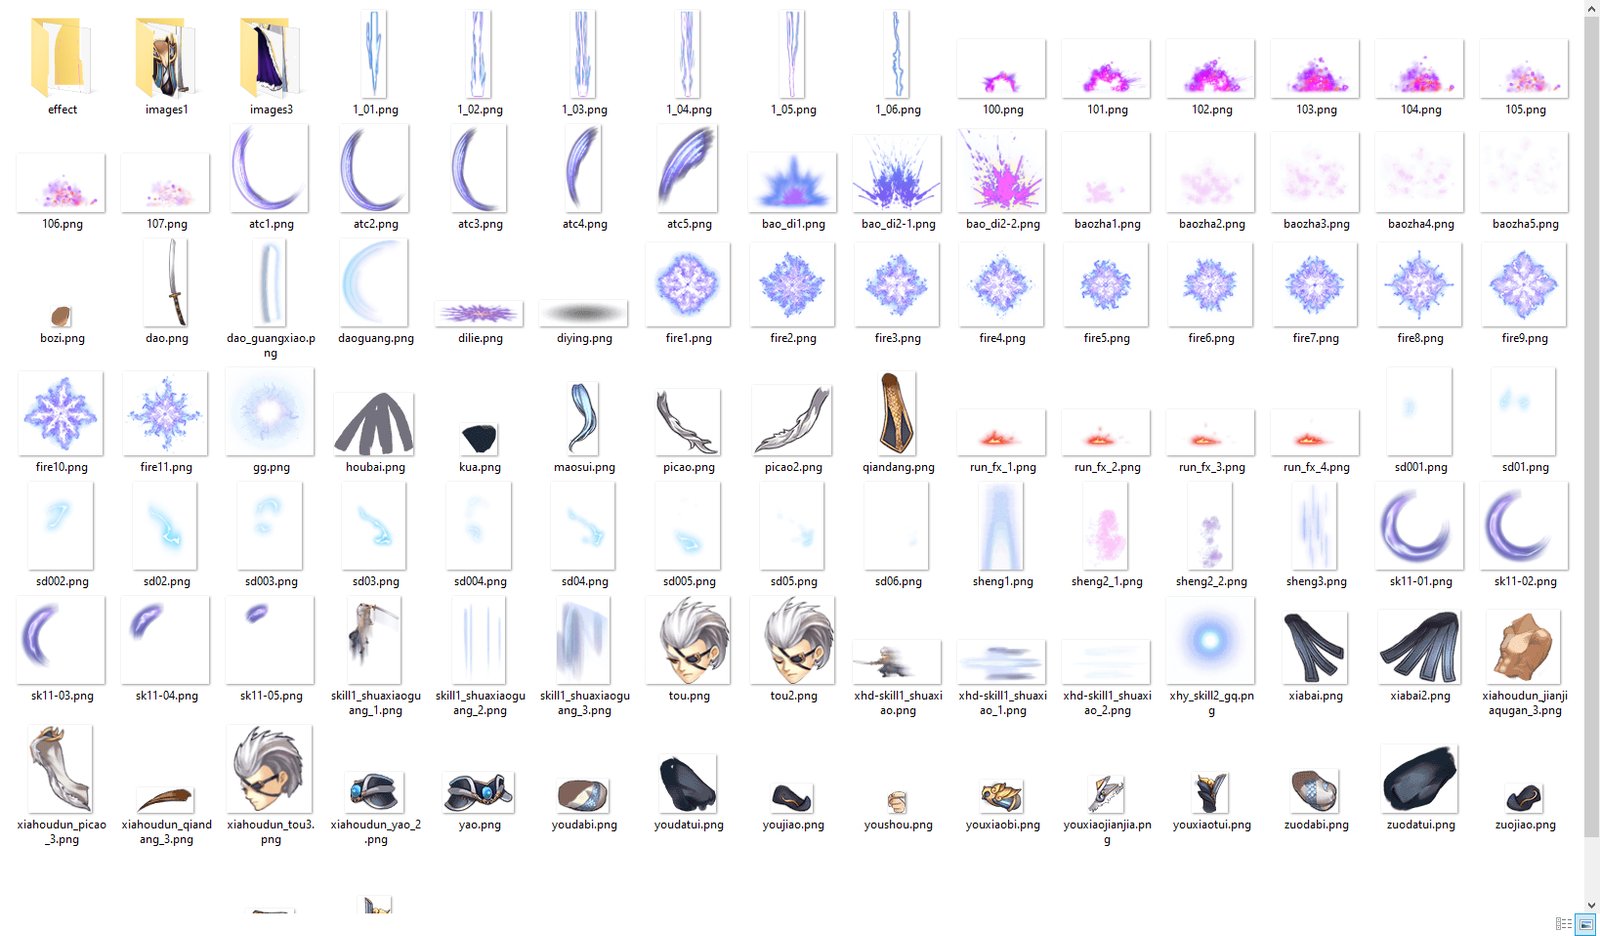Select the houbai.png file

[x=375, y=423]
